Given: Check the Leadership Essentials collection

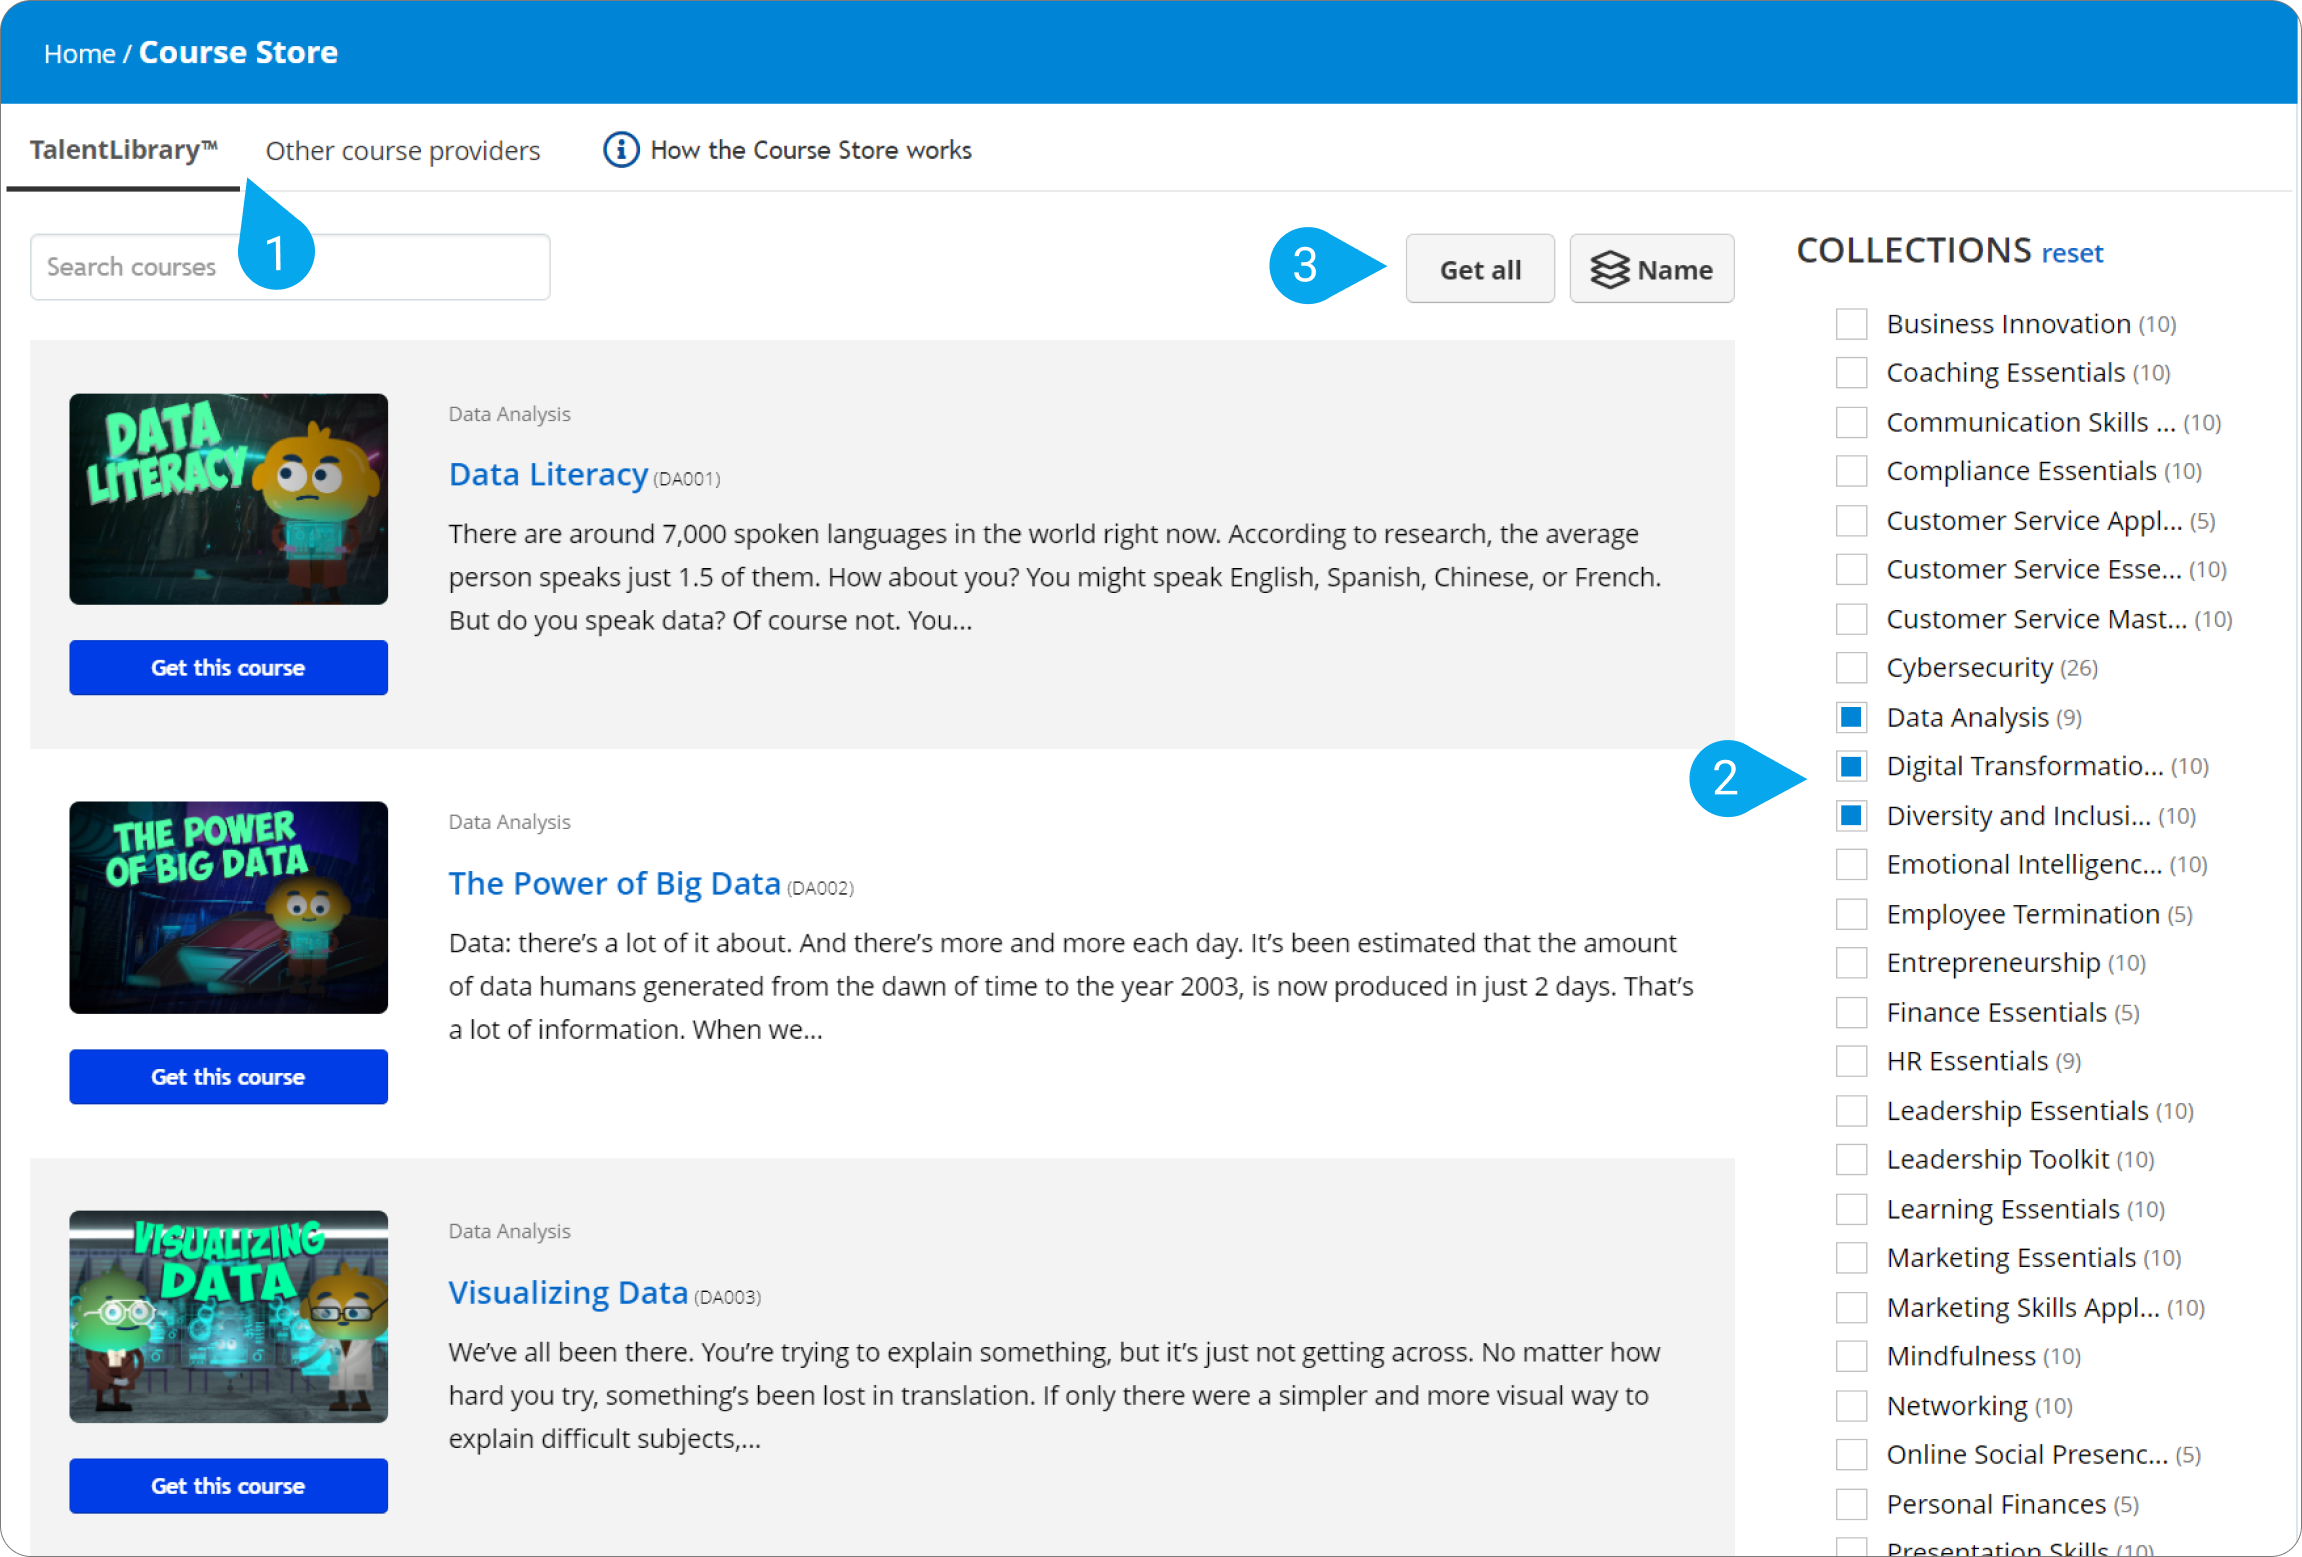Looking at the screenshot, I should tap(1850, 1110).
